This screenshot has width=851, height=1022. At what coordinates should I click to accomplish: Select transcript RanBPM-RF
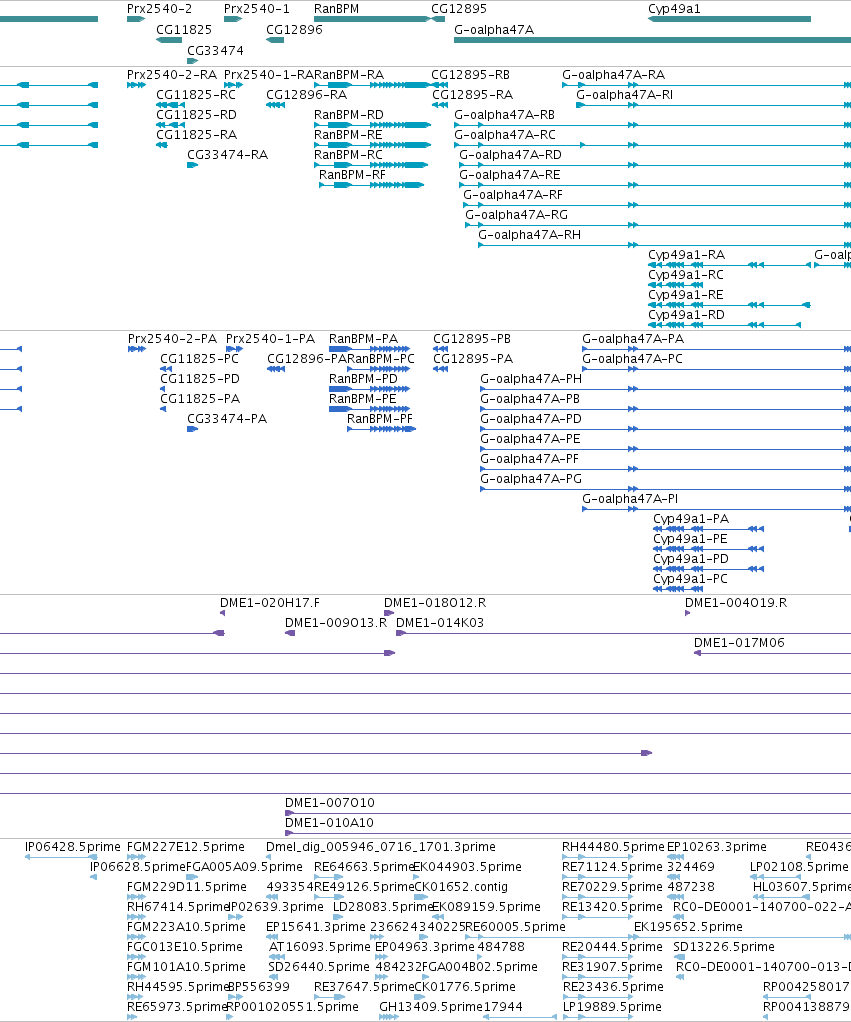353,175
